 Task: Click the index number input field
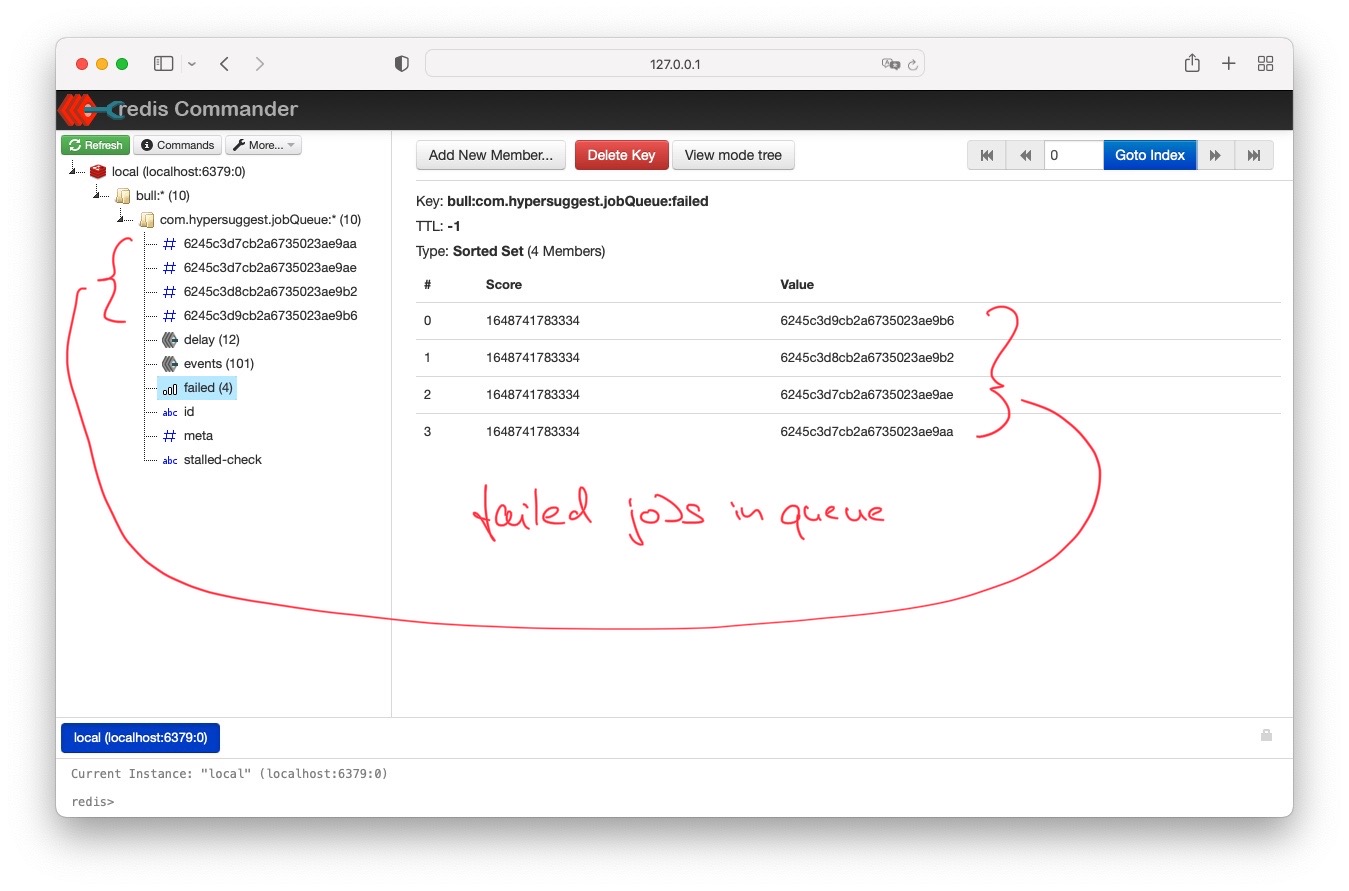click(x=1073, y=155)
